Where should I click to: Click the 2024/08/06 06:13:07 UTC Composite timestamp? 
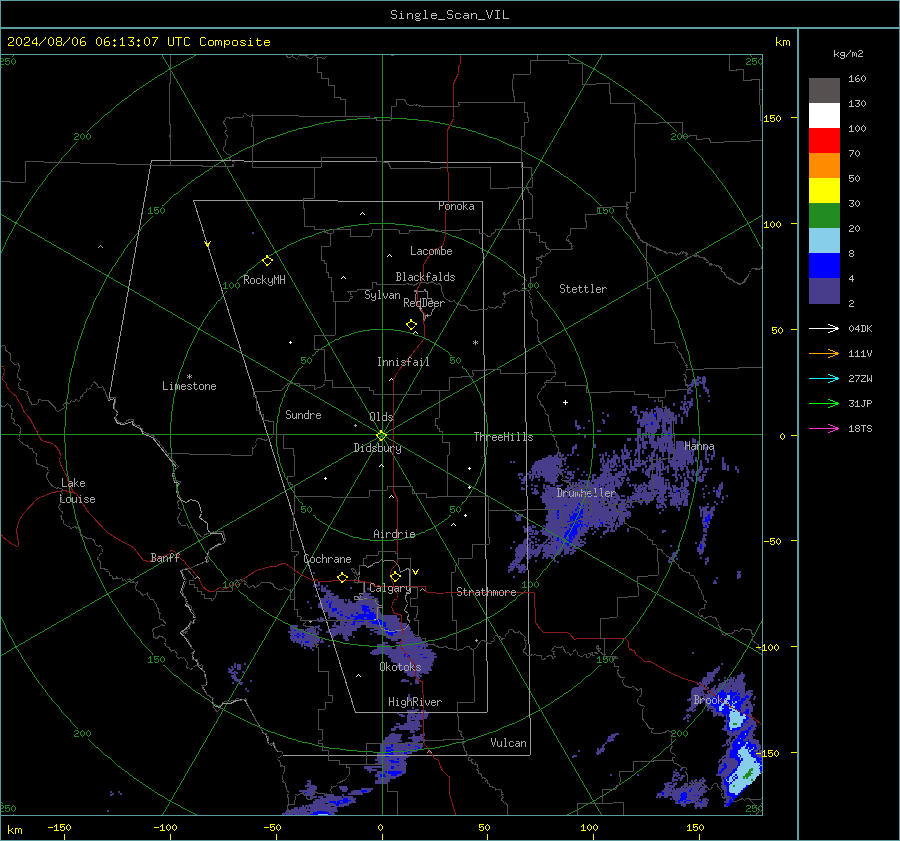(138, 42)
